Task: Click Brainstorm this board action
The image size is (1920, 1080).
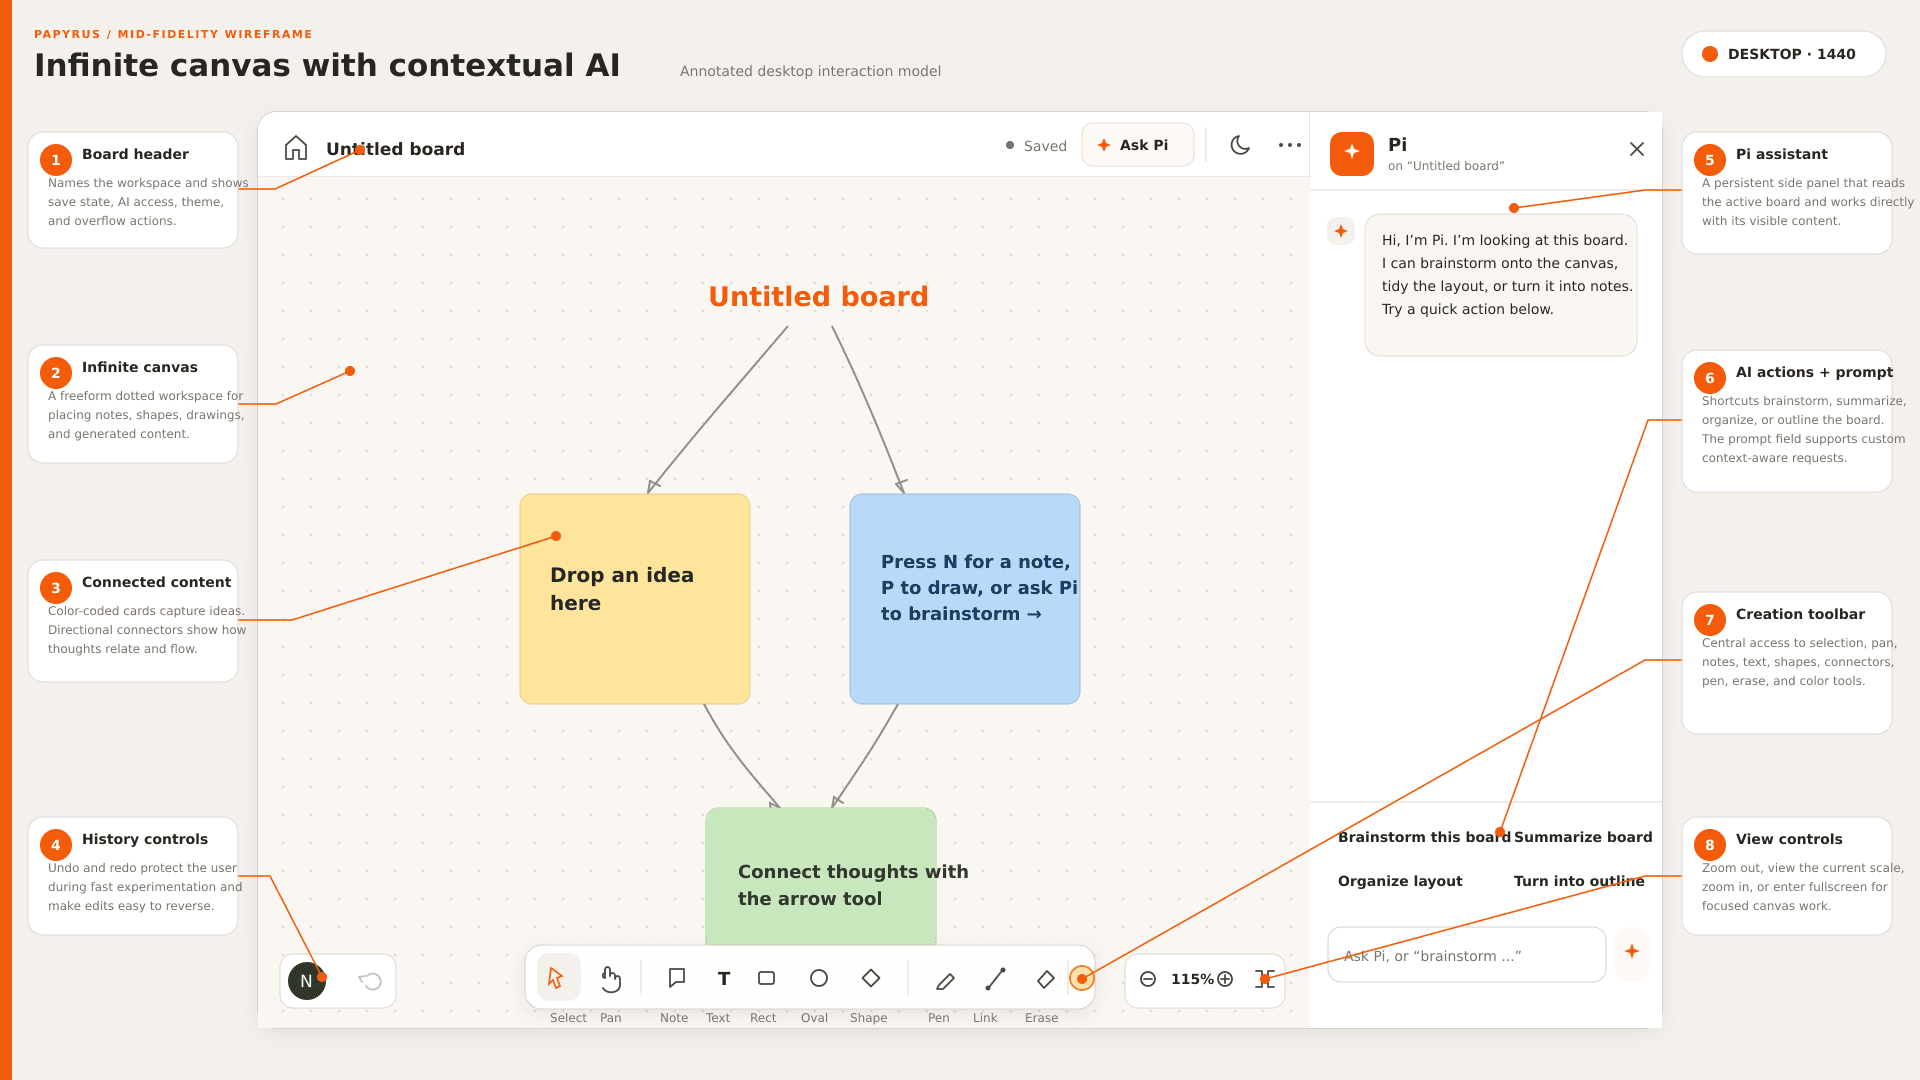Action: pos(1424,837)
